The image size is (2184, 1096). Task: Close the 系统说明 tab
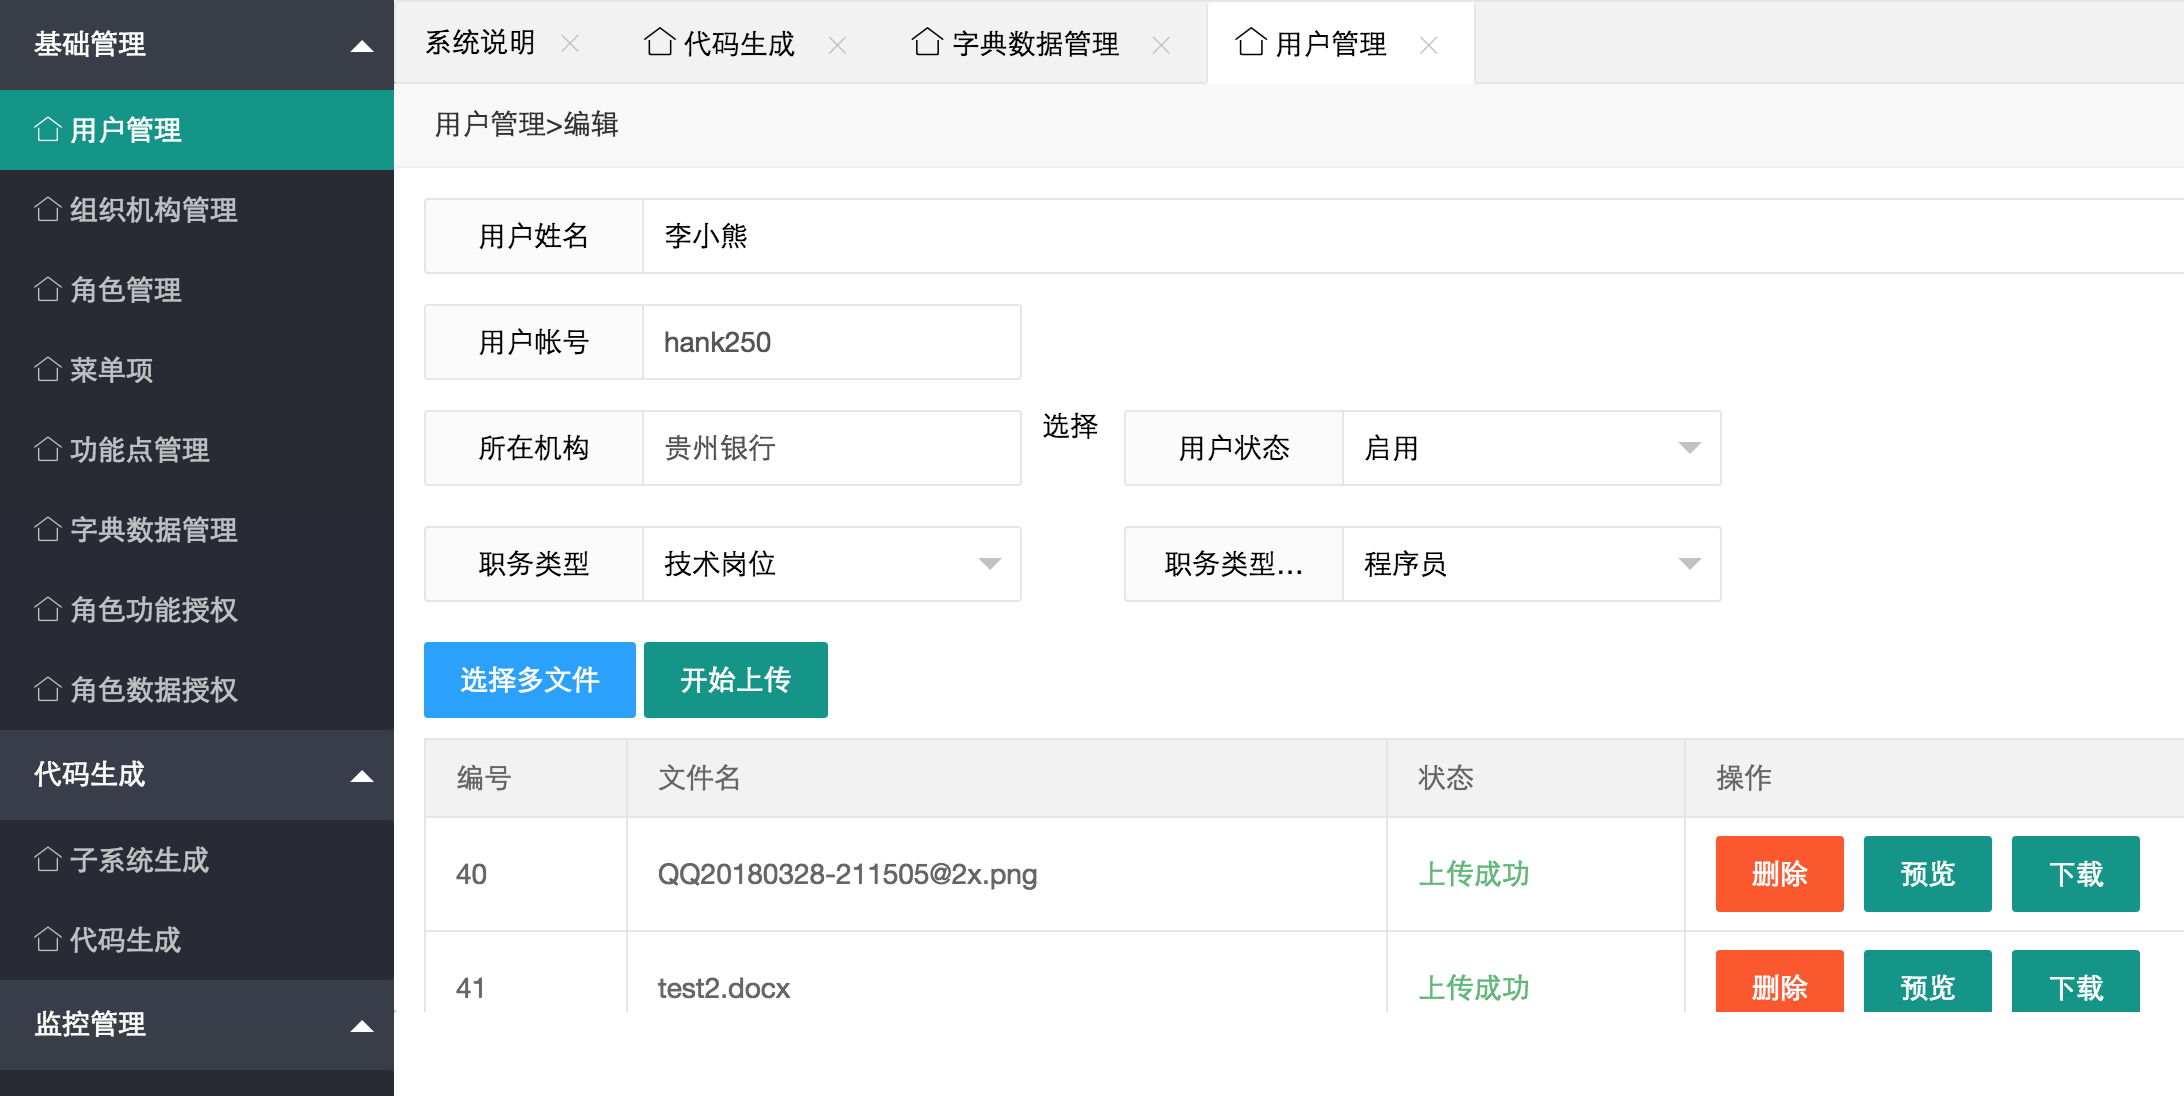coord(570,44)
